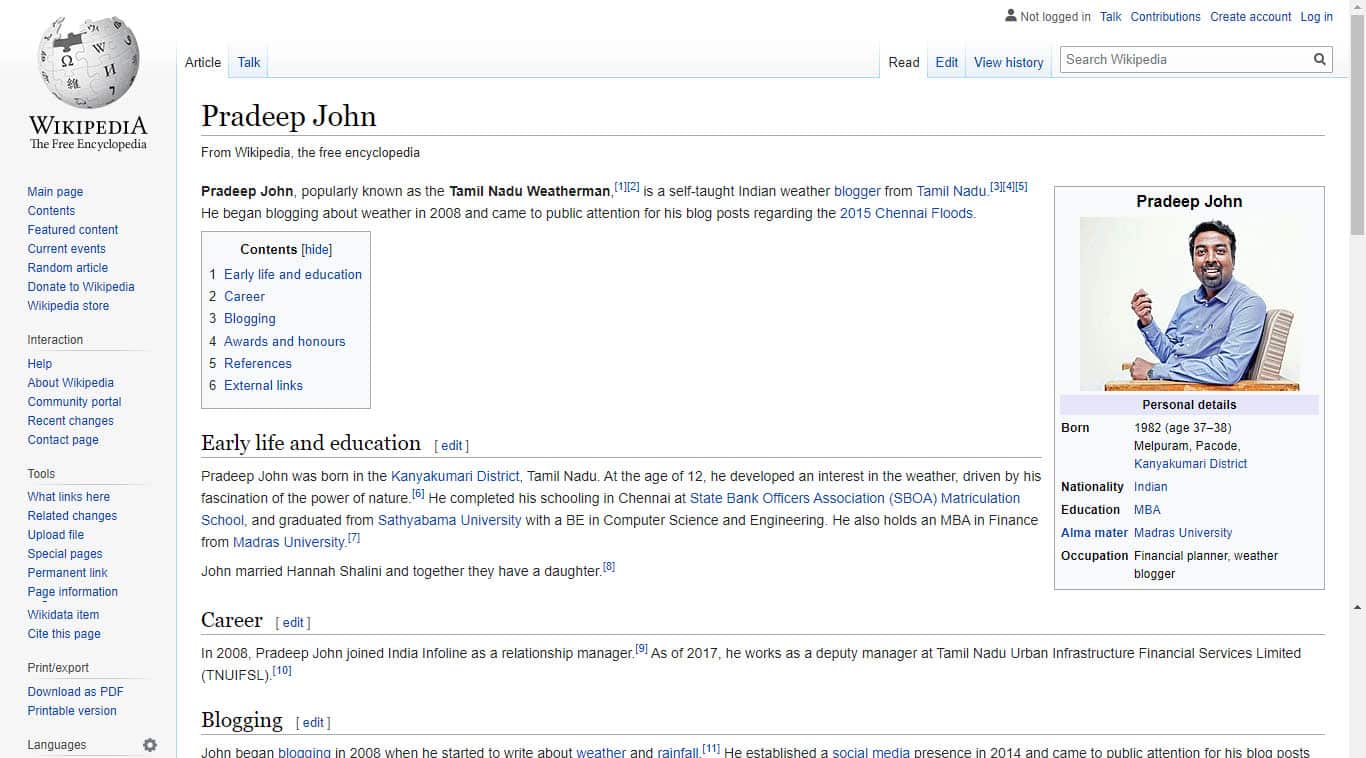The width and height of the screenshot is (1366, 758).
Task: Open the Wikipedia store link
Action: 68,306
